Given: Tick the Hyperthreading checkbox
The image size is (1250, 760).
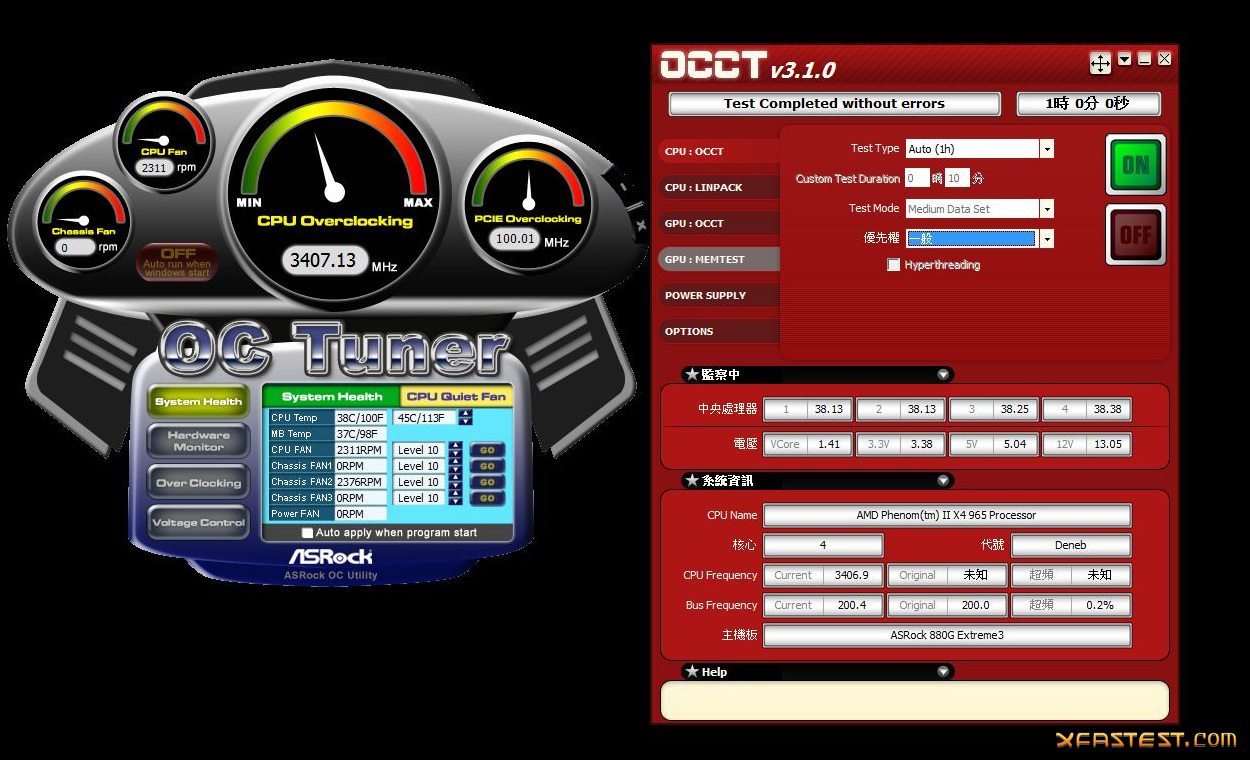Looking at the screenshot, I should 894,265.
